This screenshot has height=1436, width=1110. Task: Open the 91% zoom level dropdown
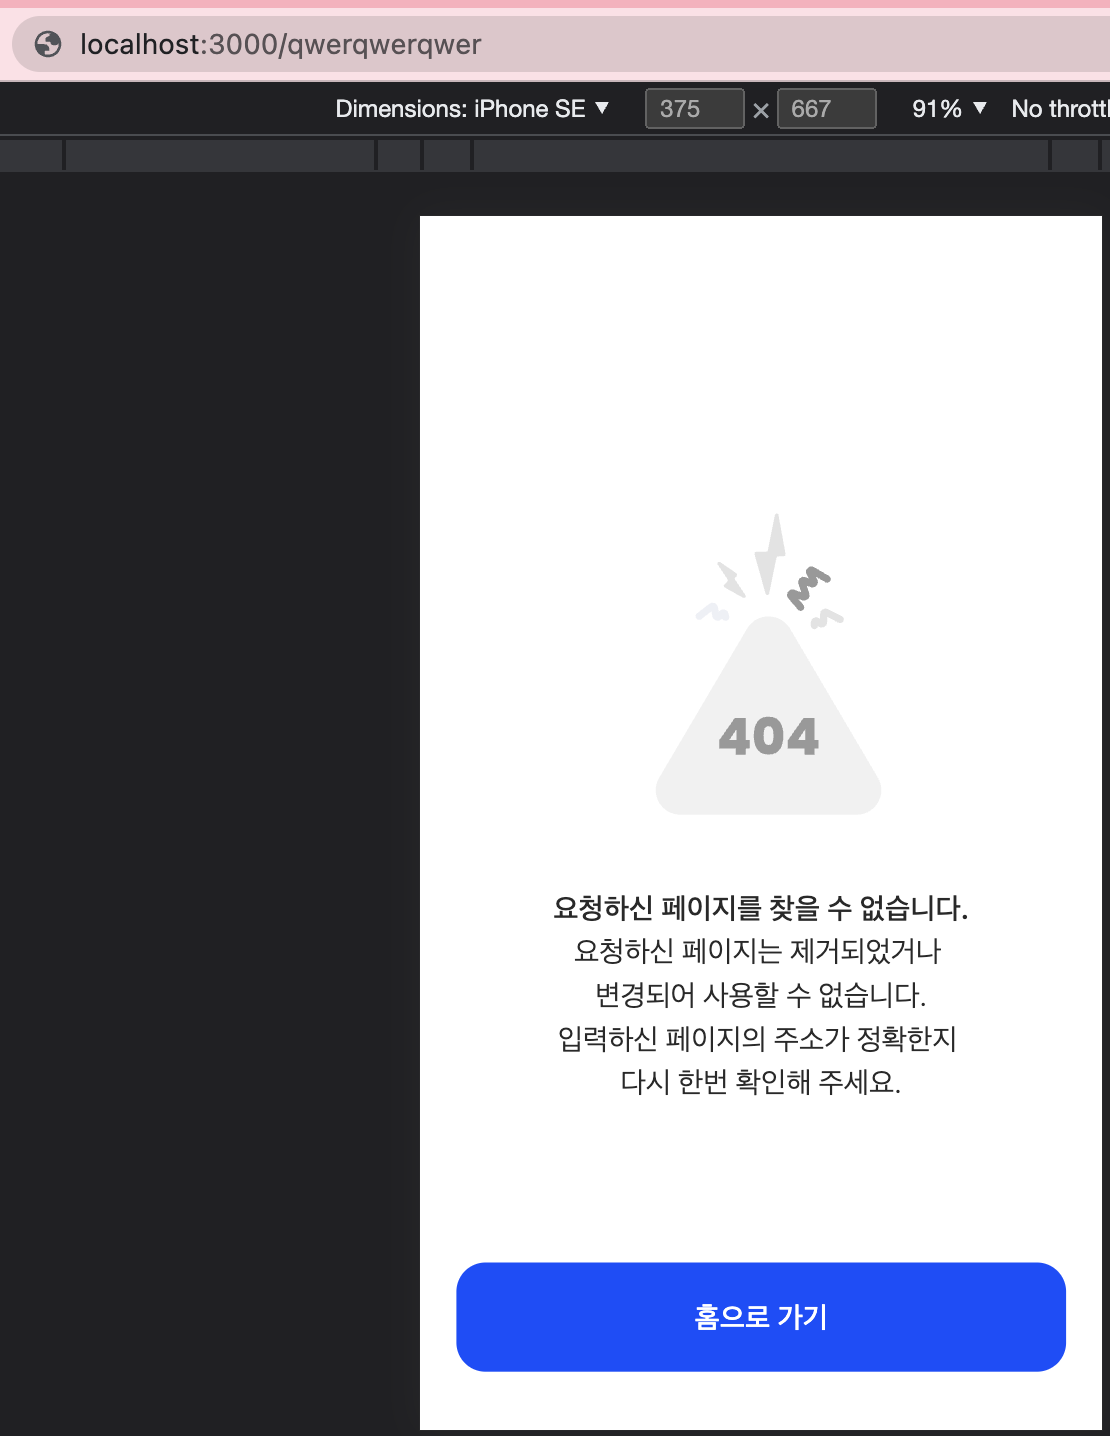[x=949, y=109]
